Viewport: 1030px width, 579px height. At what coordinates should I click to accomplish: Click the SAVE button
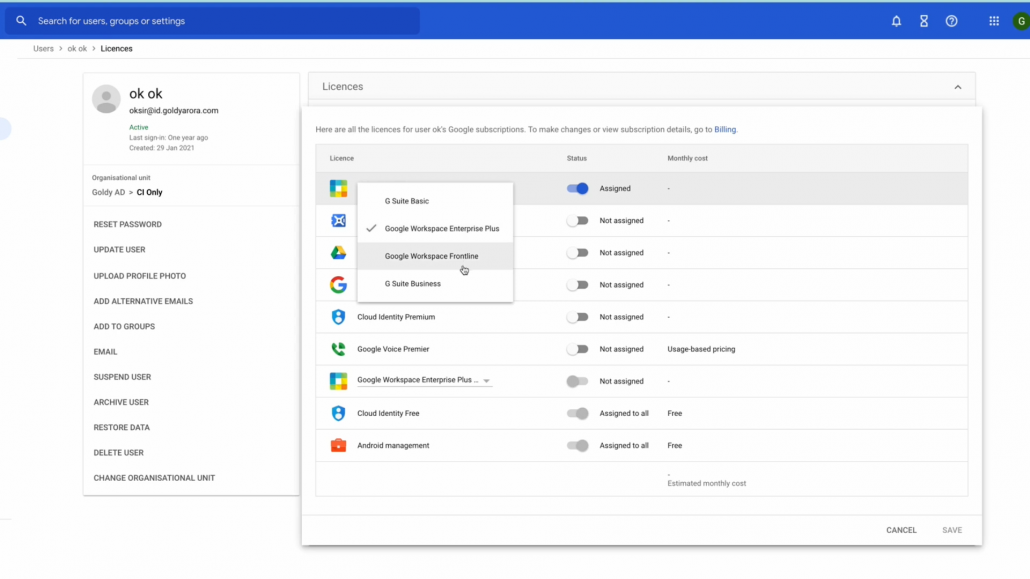coord(952,530)
